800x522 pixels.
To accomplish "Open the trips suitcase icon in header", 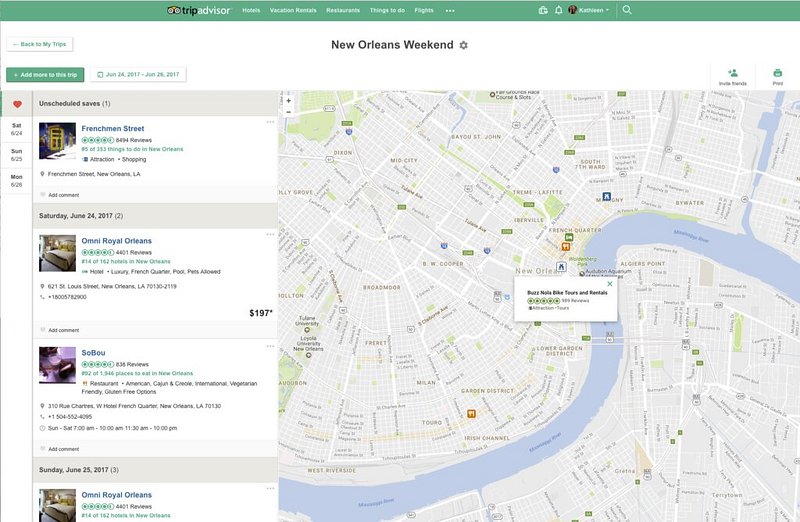I will [543, 10].
